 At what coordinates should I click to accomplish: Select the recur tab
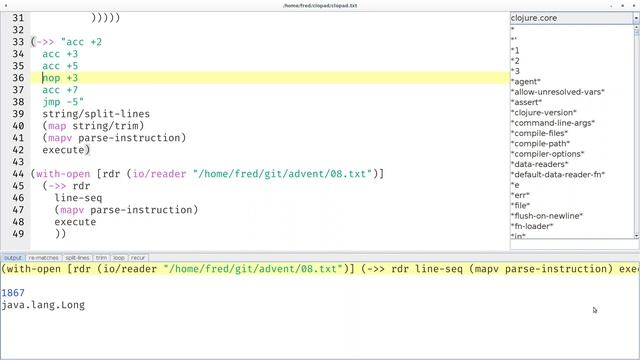tap(138, 258)
